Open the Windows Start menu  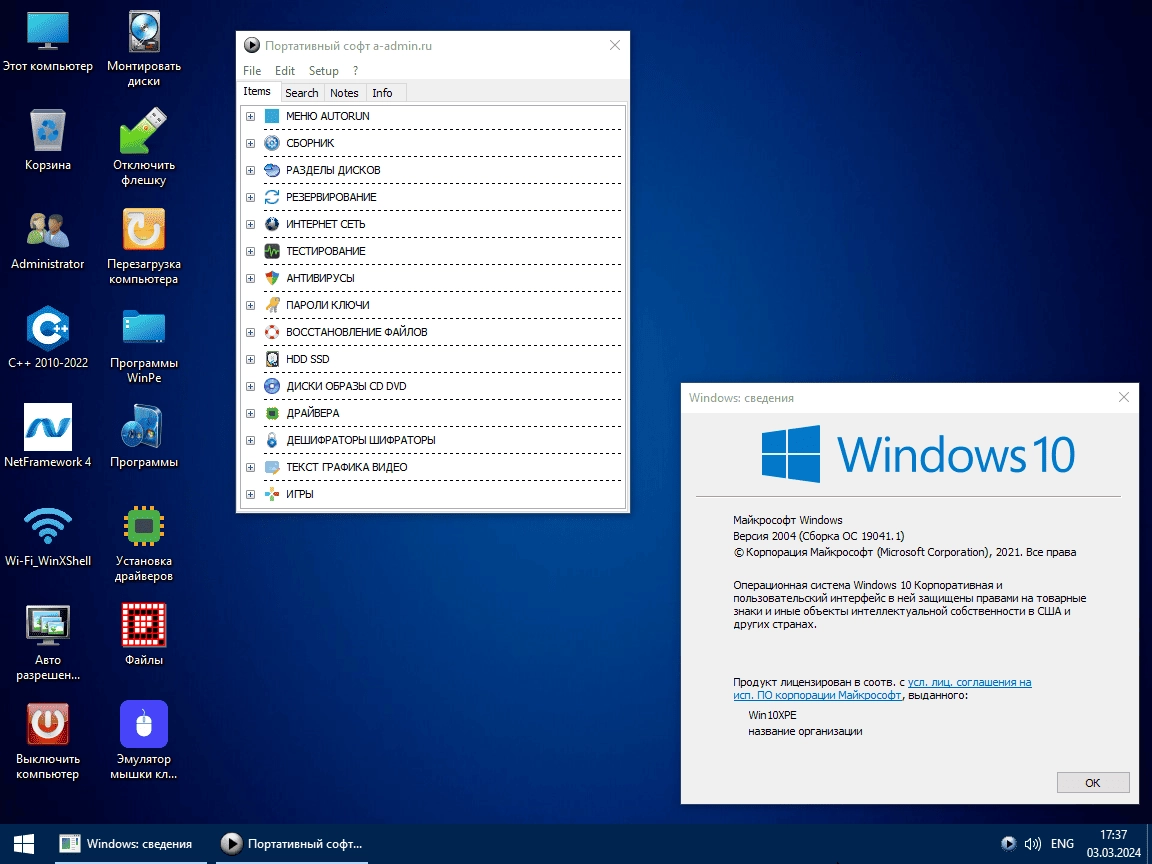[24, 843]
